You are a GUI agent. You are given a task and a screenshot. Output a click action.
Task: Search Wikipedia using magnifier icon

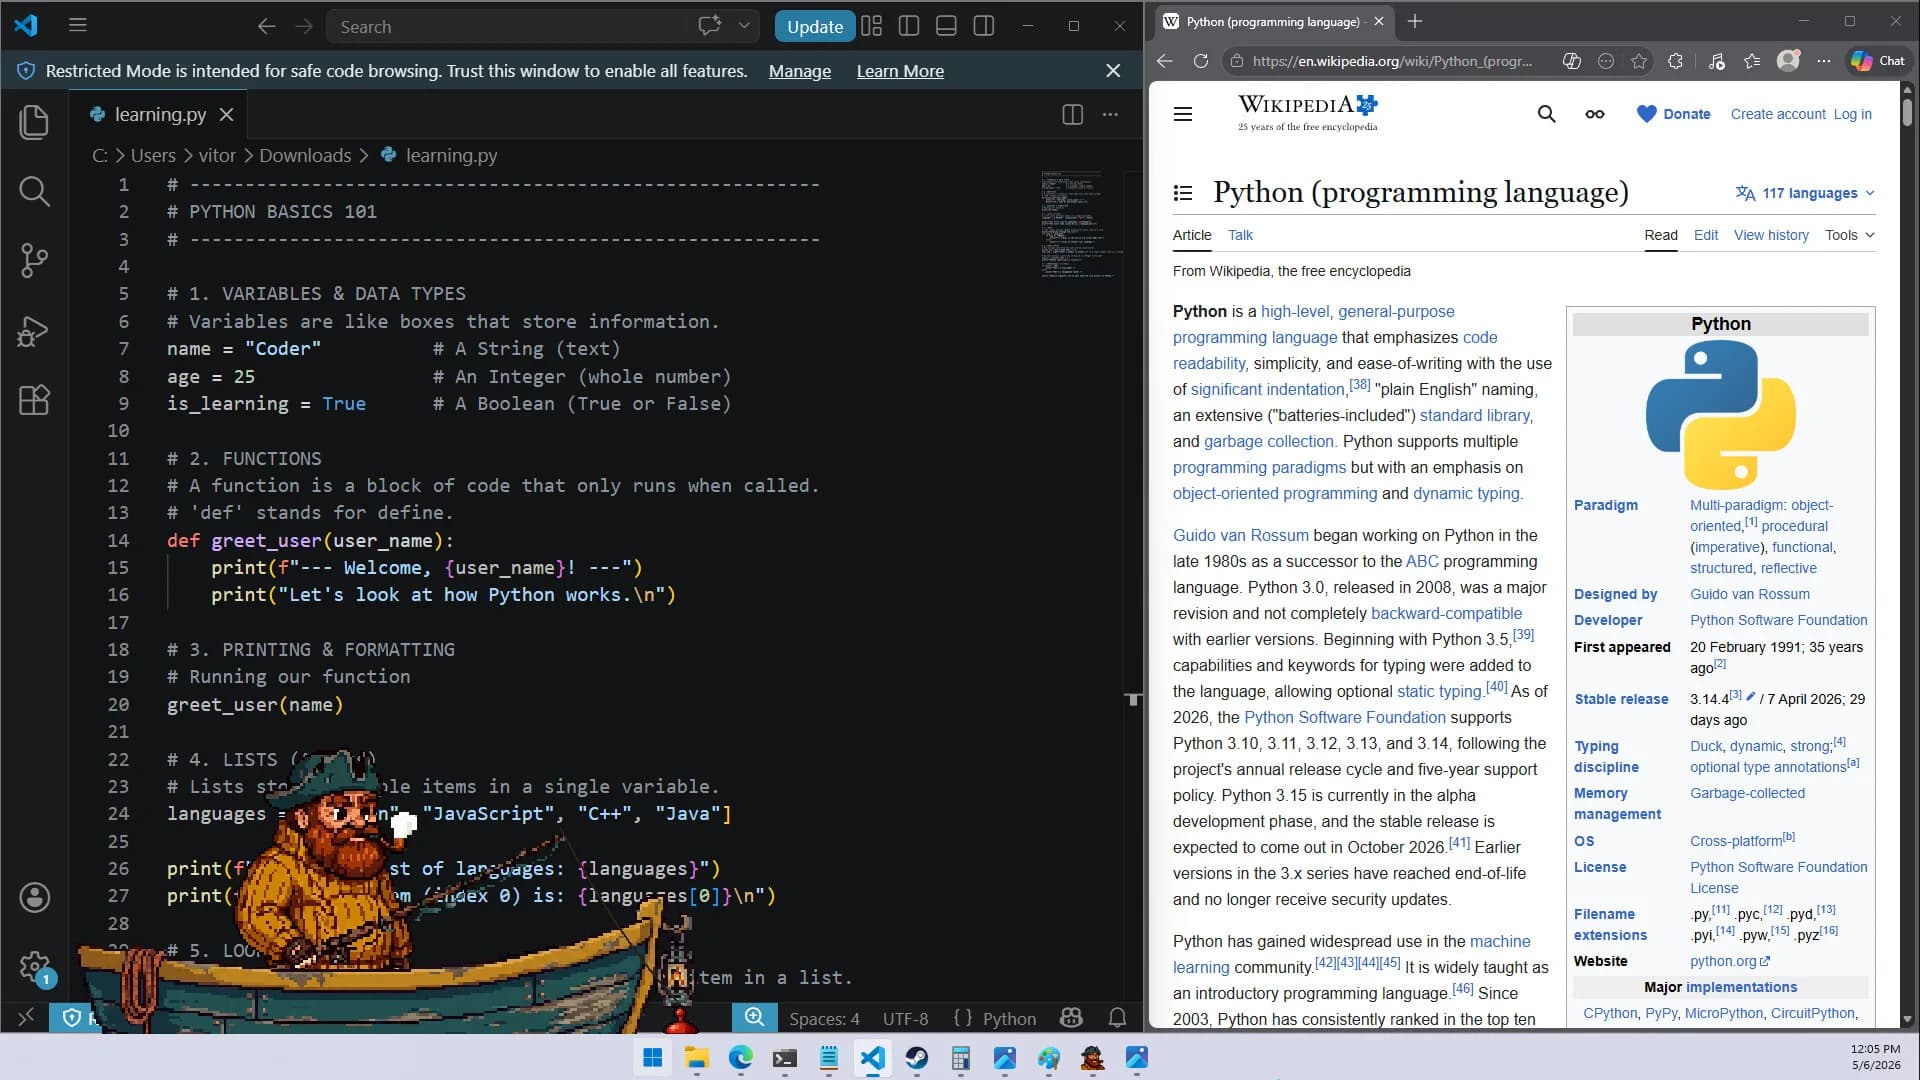(x=1546, y=114)
